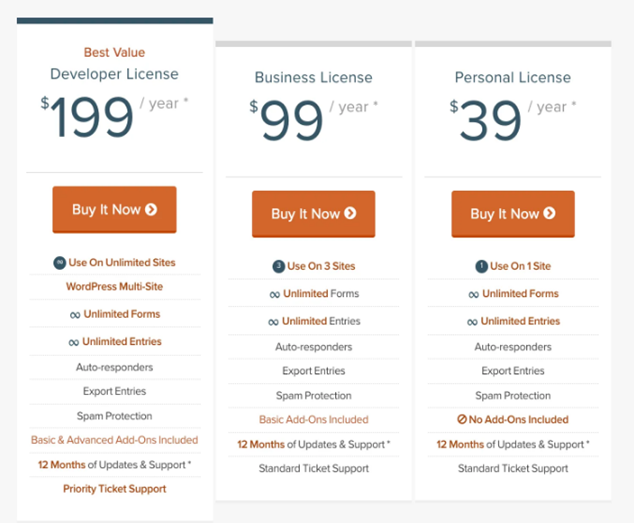Click infinity icon beside Personal Unlimited Forms

473,294
